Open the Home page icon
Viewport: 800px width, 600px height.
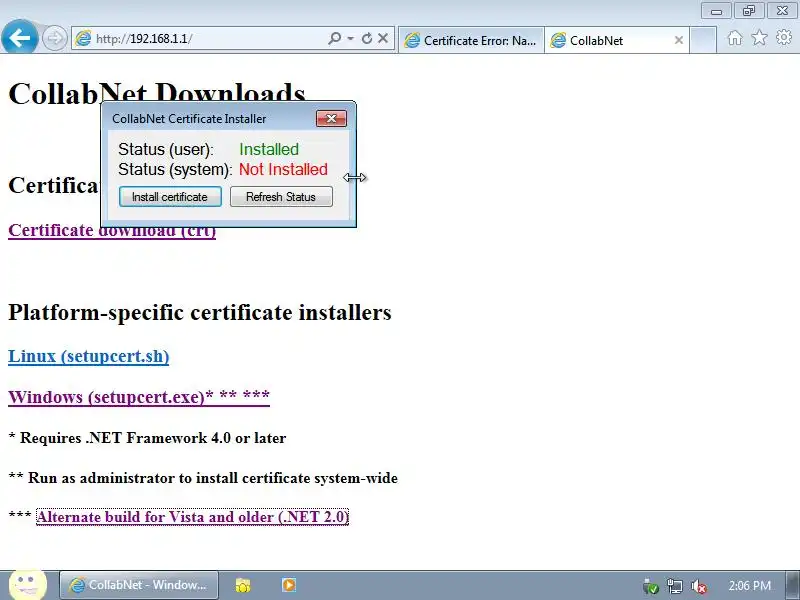(x=735, y=38)
